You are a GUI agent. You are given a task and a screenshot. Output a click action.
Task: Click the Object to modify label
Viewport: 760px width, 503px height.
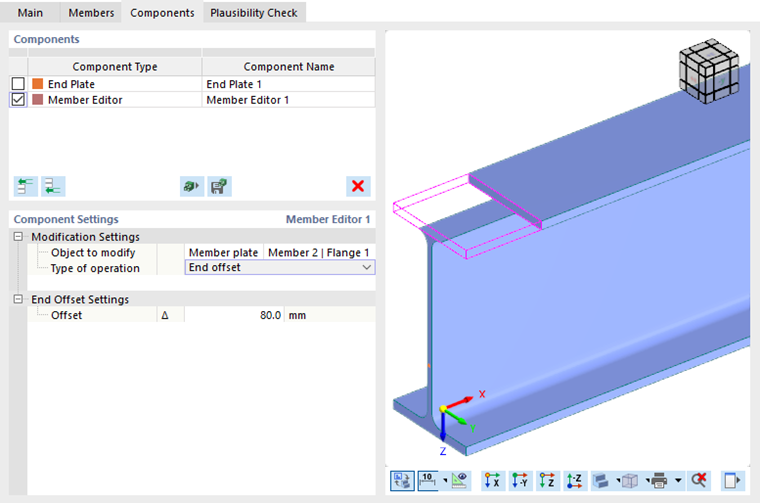pyautogui.click(x=93, y=252)
